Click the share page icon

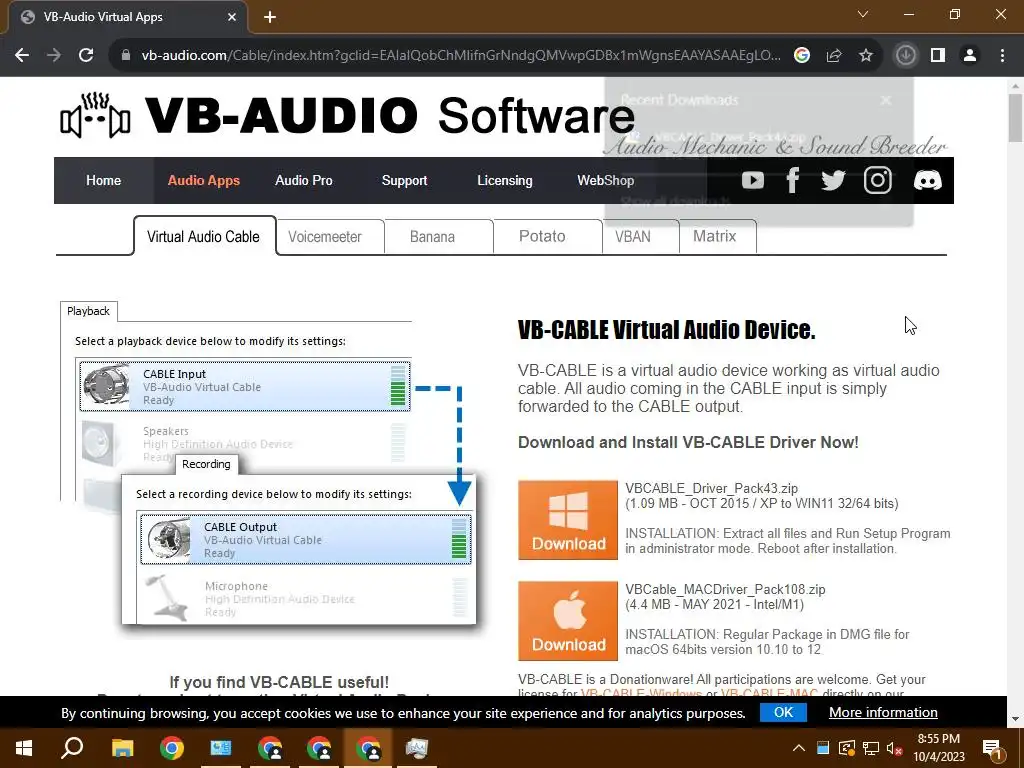[x=834, y=56]
